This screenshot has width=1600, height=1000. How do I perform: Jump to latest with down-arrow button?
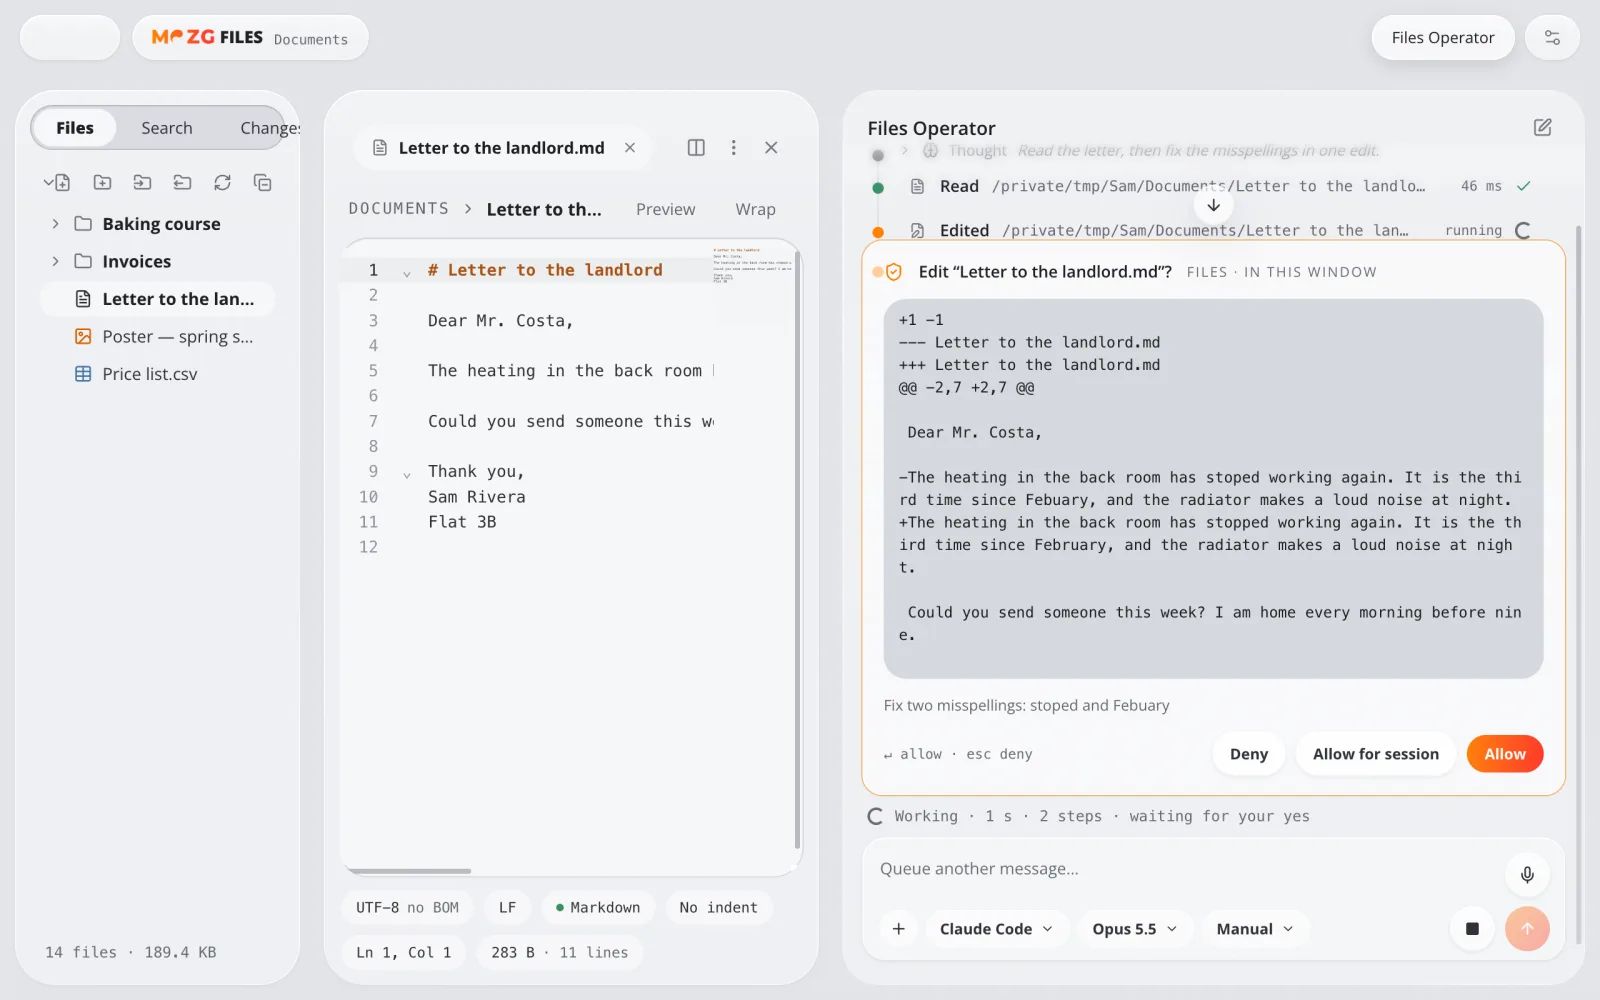(1213, 205)
